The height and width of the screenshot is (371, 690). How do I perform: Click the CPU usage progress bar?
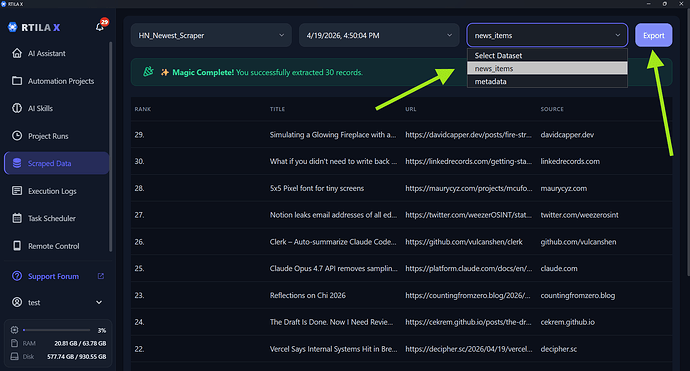click(x=57, y=330)
